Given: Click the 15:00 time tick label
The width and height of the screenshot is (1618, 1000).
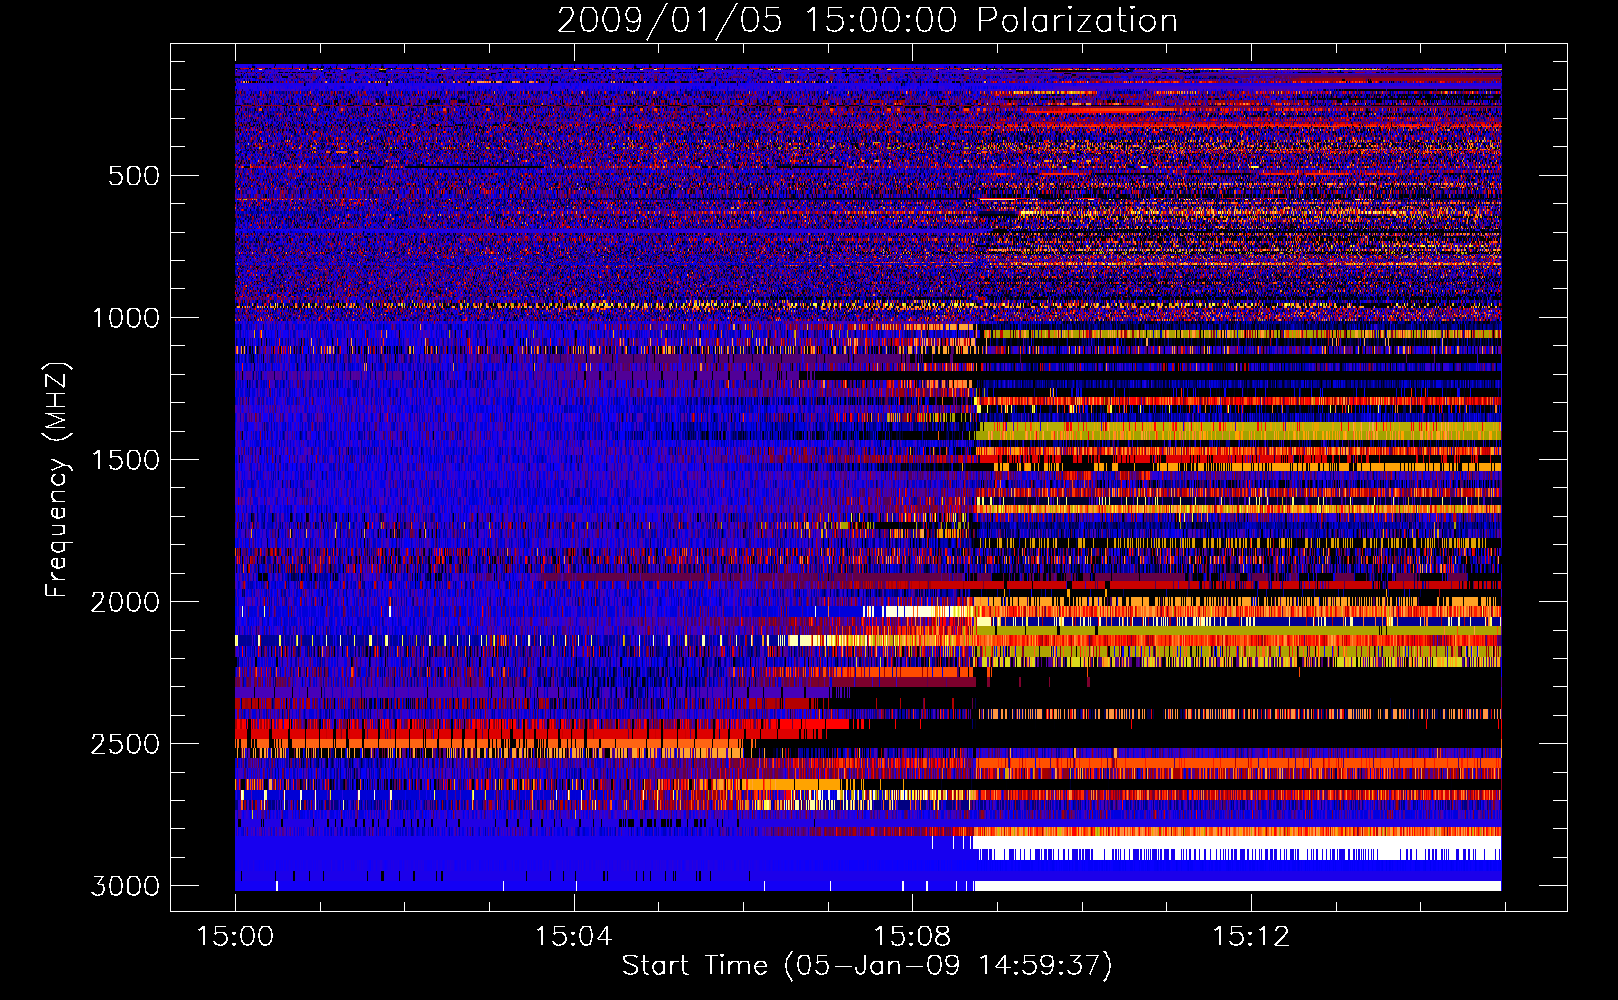Looking at the screenshot, I should tap(235, 937).
